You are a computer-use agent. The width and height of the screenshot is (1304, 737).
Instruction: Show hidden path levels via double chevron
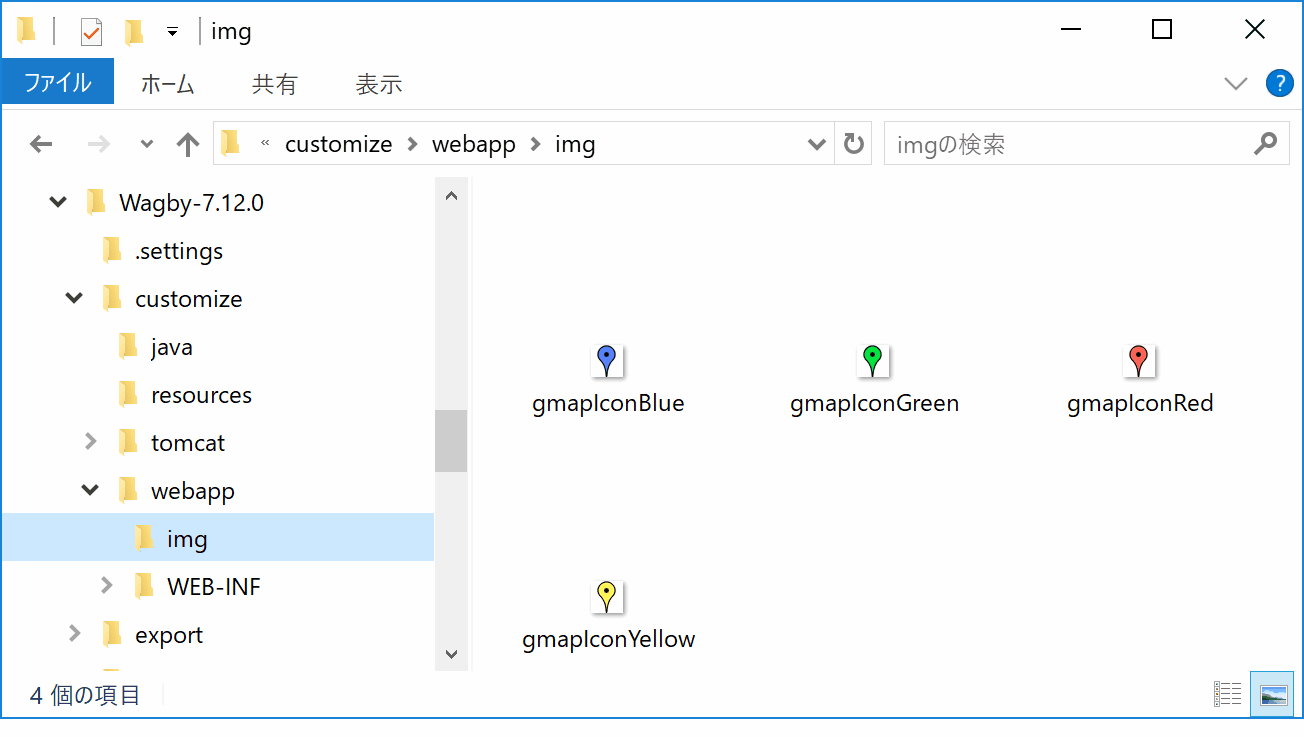pos(265,143)
